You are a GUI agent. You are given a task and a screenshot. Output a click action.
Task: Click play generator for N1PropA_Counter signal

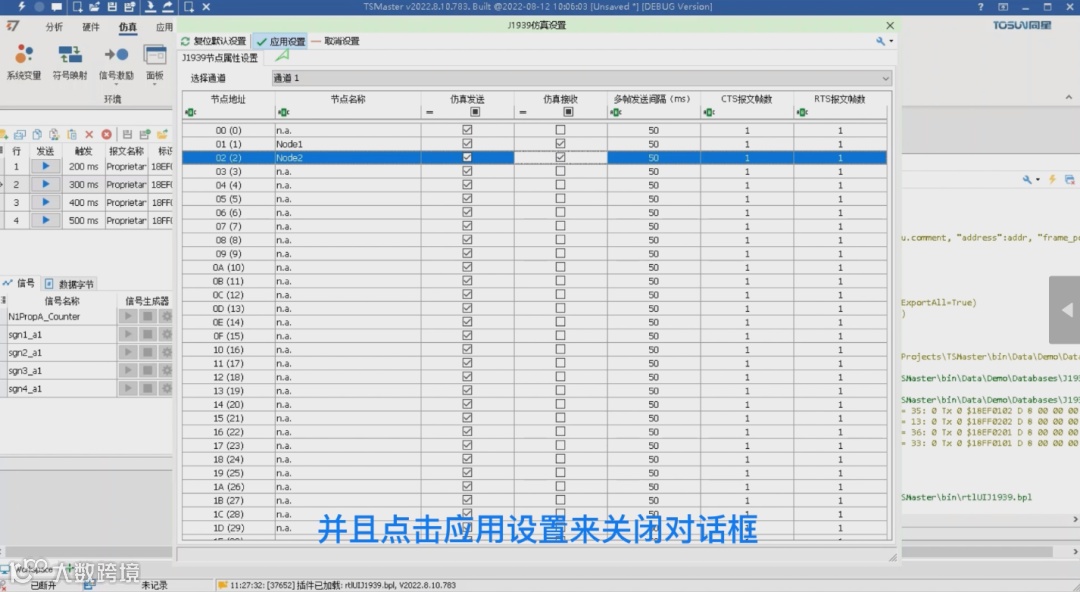[x=128, y=316]
